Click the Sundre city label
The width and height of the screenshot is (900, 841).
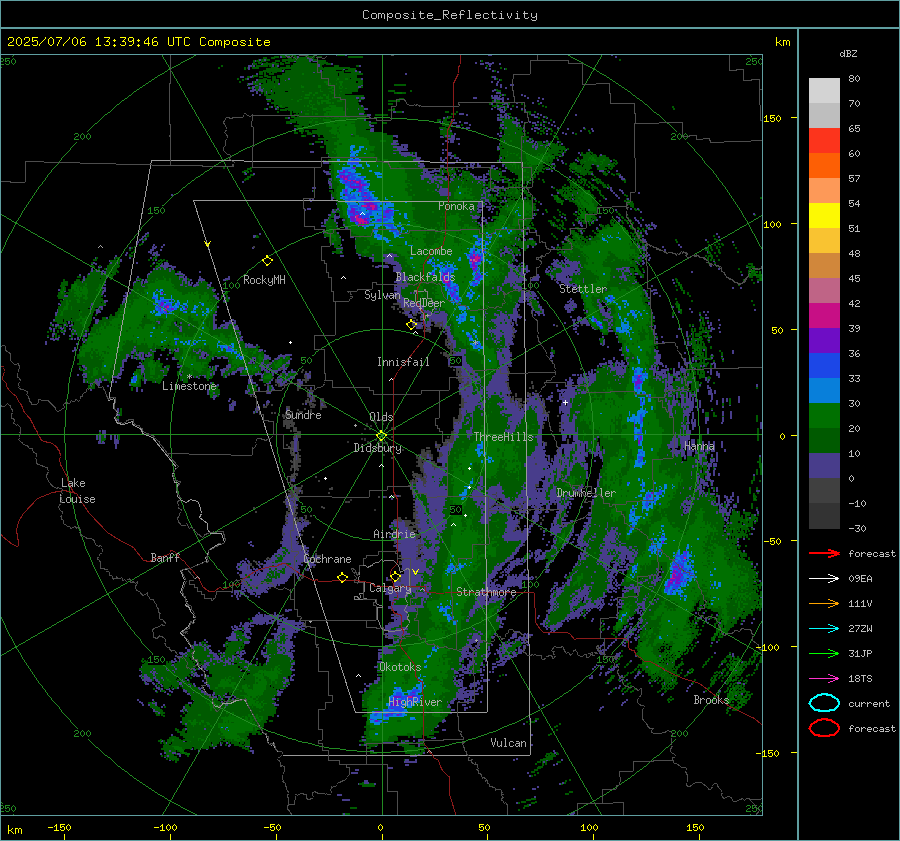coord(303,414)
